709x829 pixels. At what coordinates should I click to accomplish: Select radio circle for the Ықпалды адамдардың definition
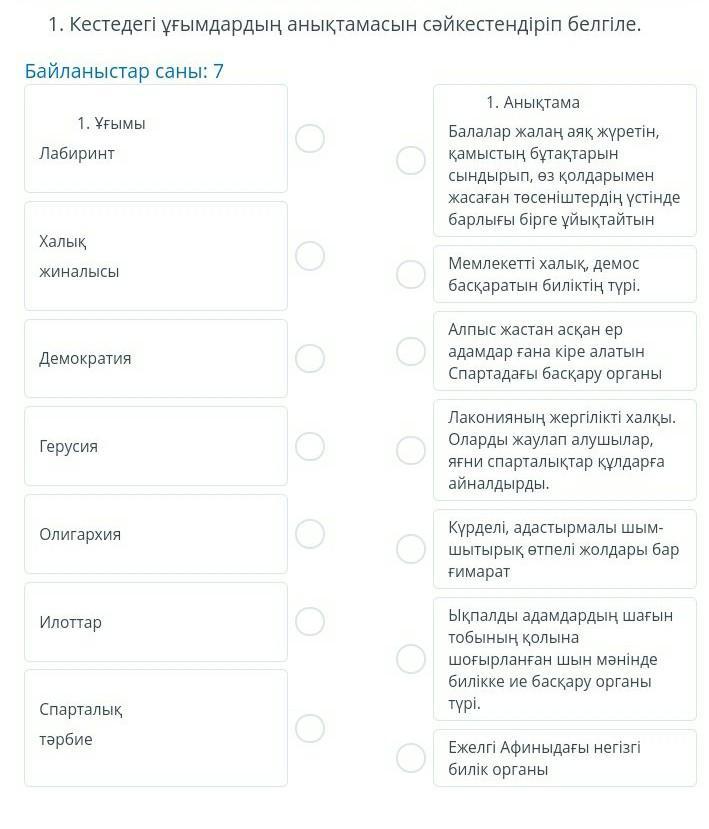pyautogui.click(x=411, y=659)
